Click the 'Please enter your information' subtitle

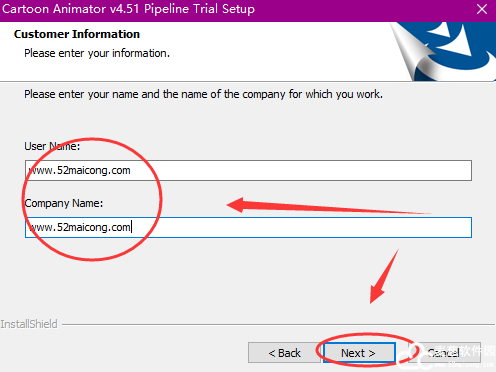[97, 53]
